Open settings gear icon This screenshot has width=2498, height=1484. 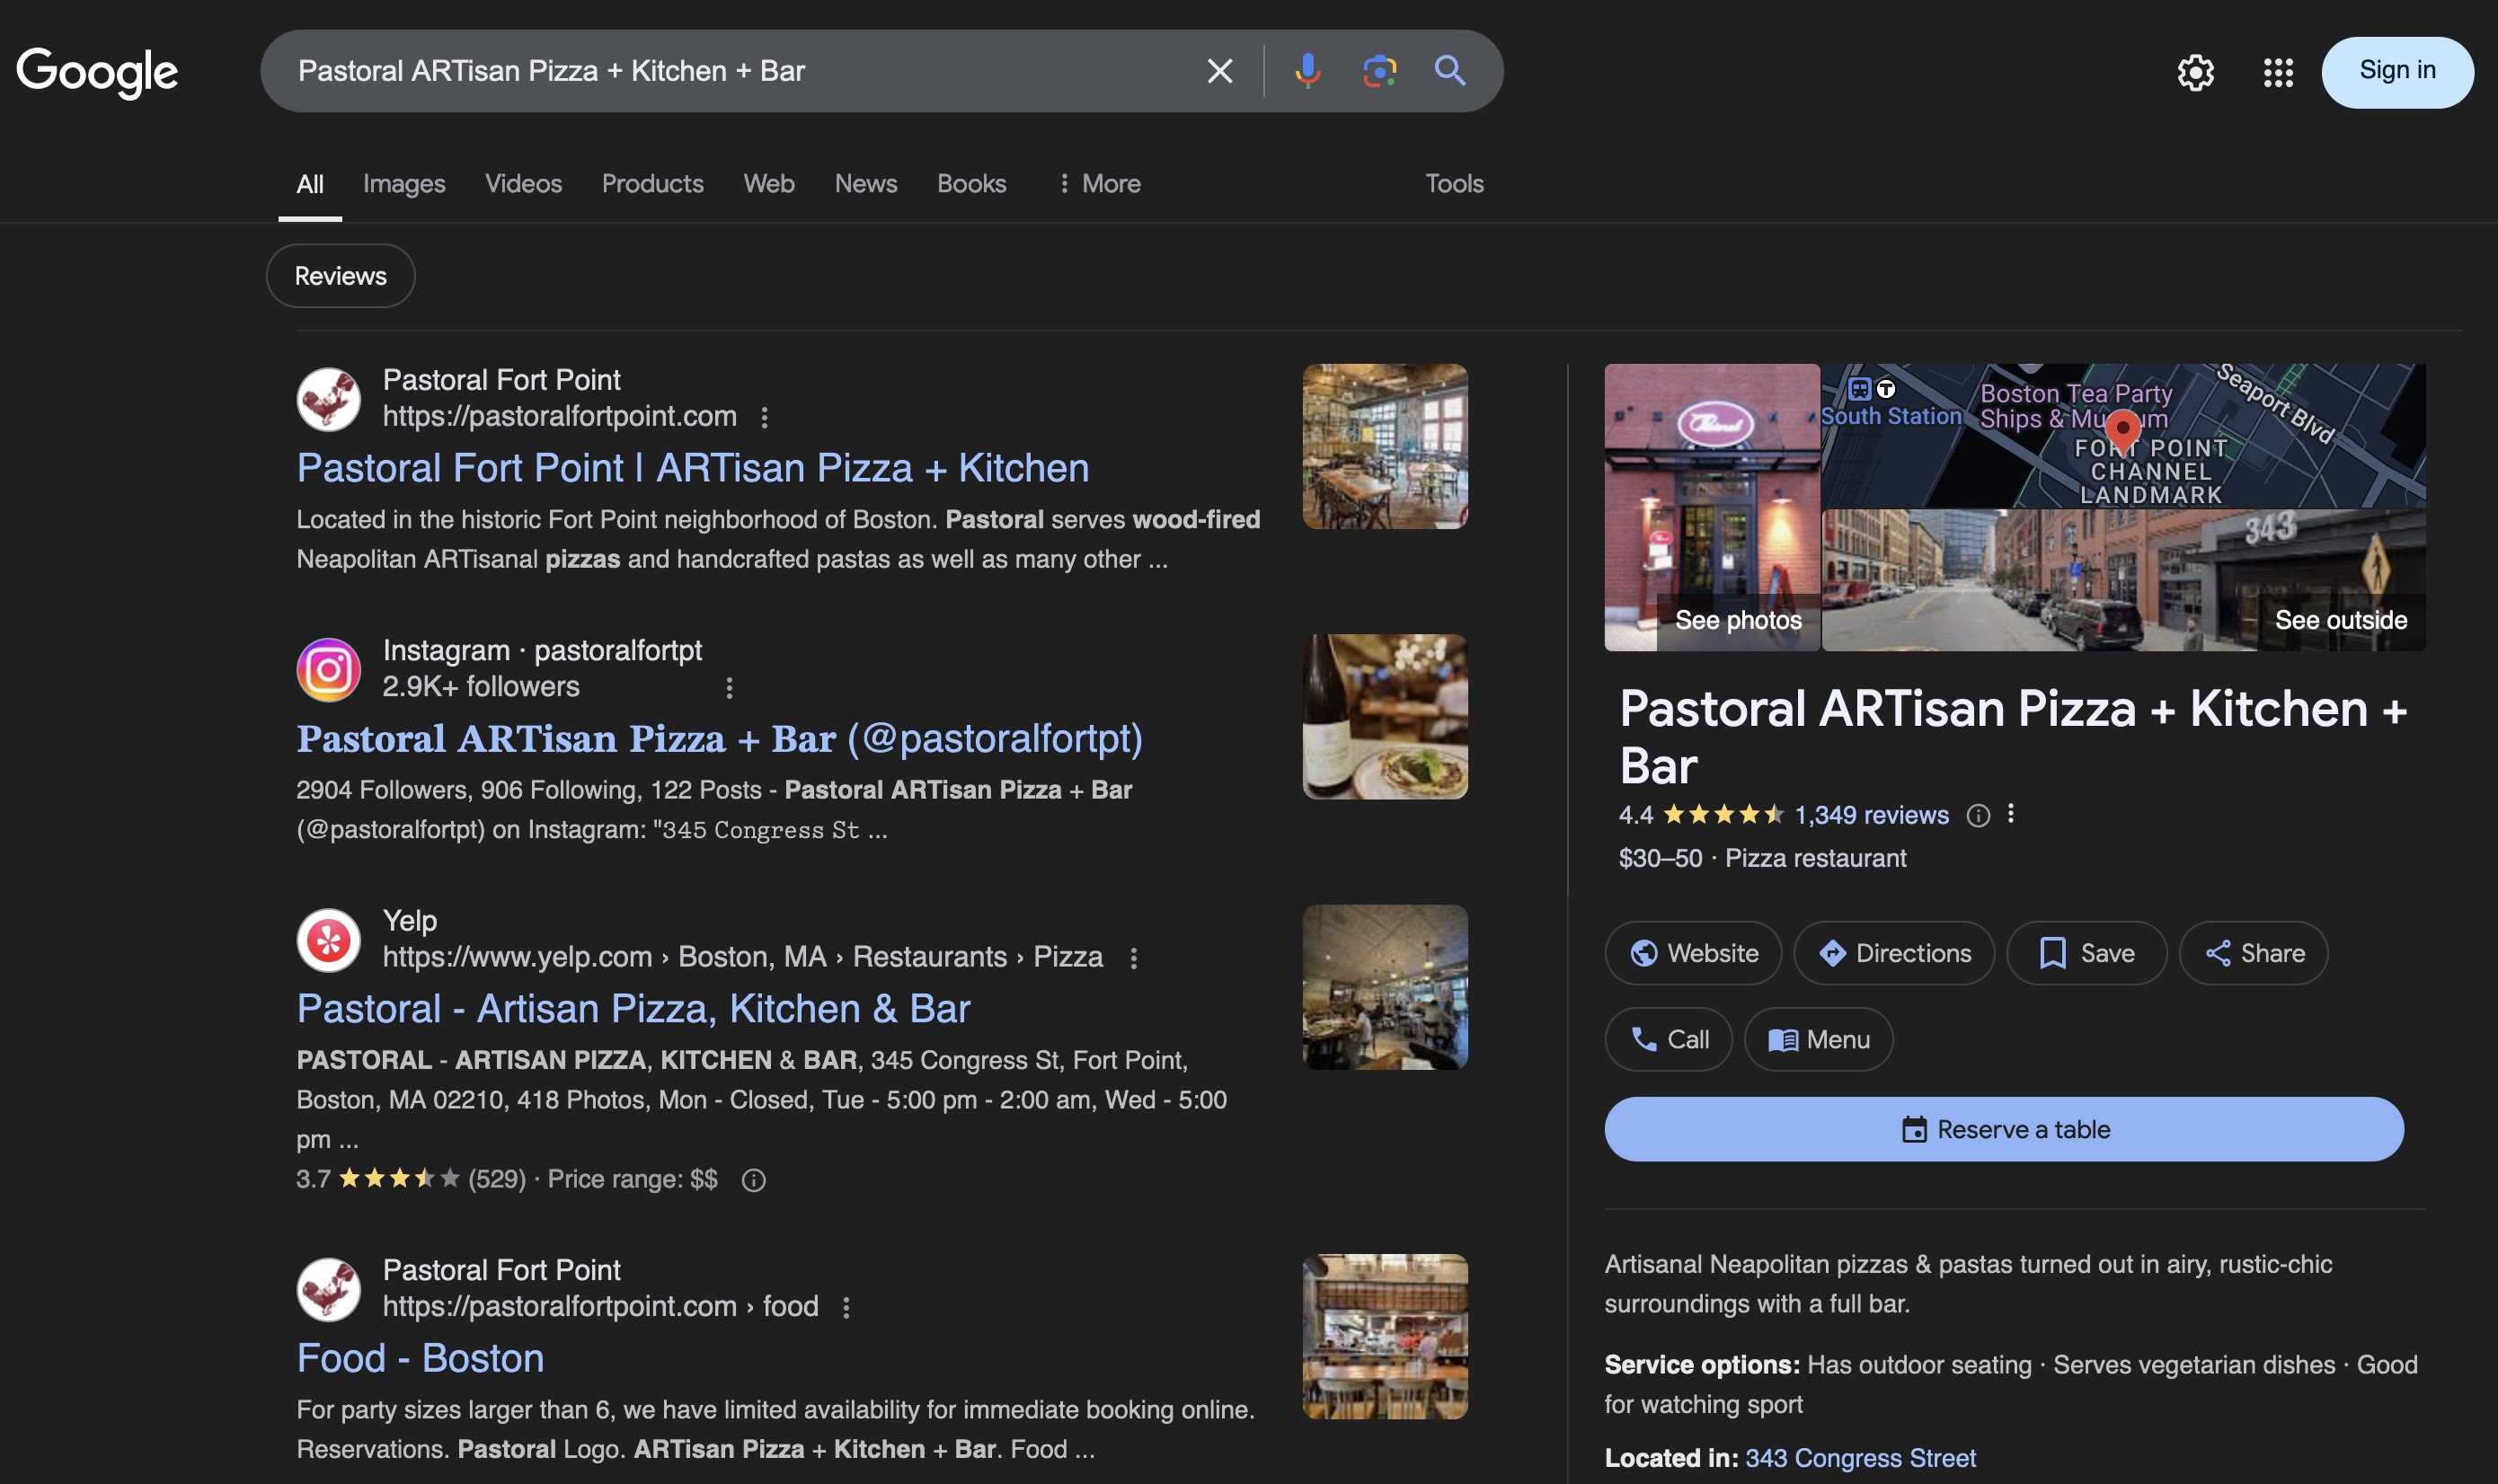(x=2195, y=72)
